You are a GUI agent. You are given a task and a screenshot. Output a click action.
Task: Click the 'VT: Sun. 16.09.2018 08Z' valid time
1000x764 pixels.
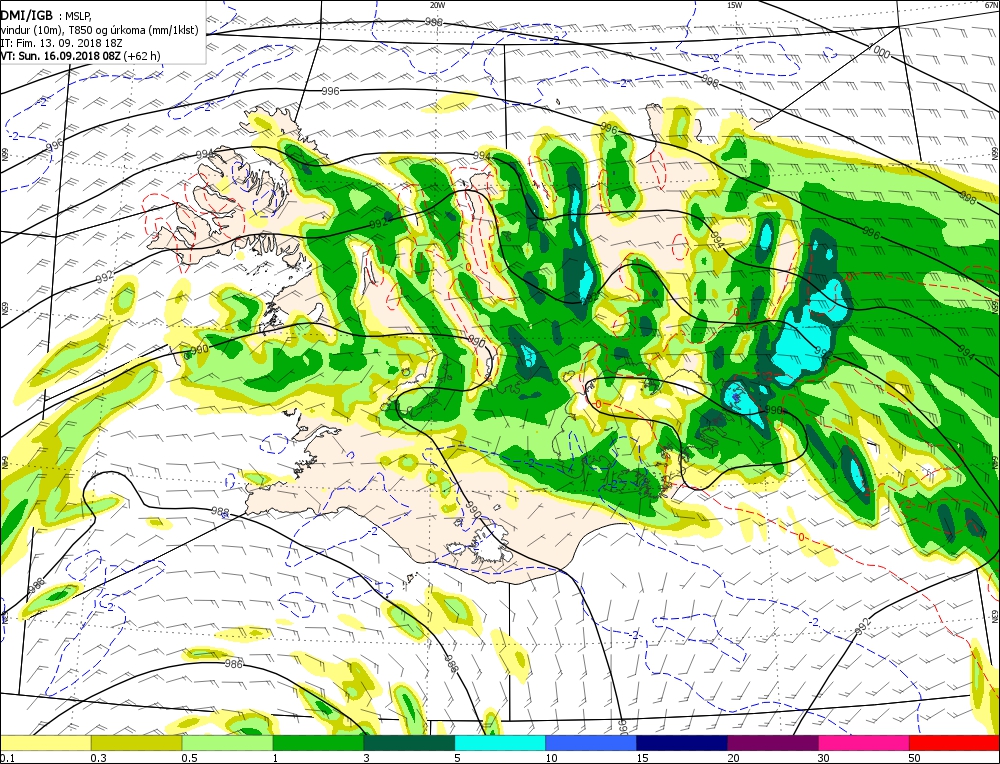click(x=61, y=55)
